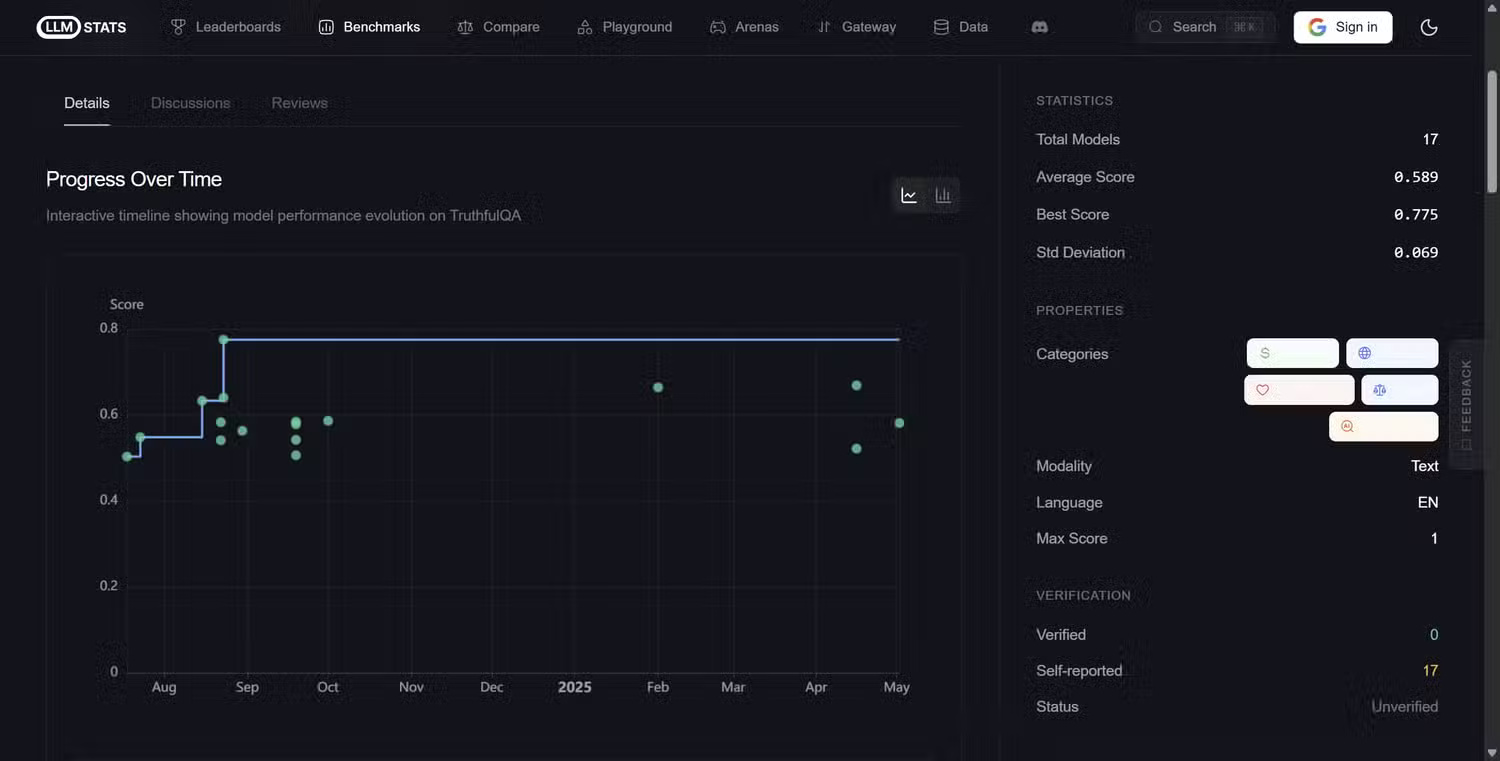1500x761 pixels.
Task: Toggle dark mode with the moon icon
Action: 1428,27
